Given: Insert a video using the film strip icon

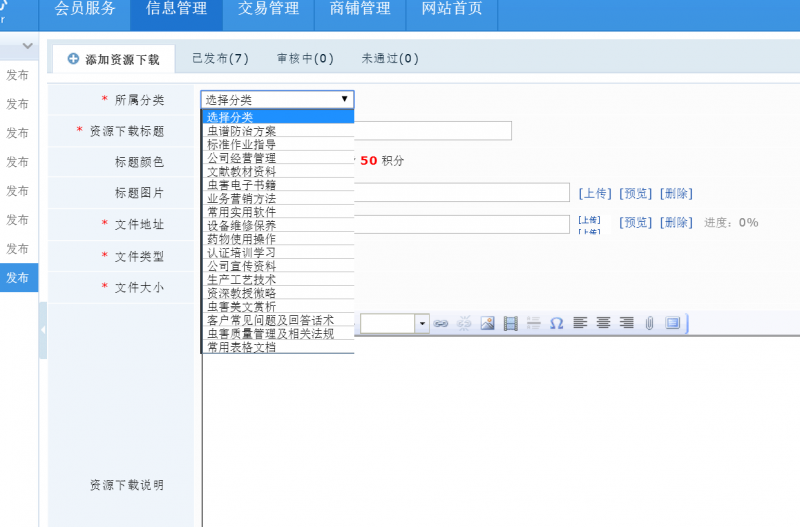Looking at the screenshot, I should click(510, 323).
